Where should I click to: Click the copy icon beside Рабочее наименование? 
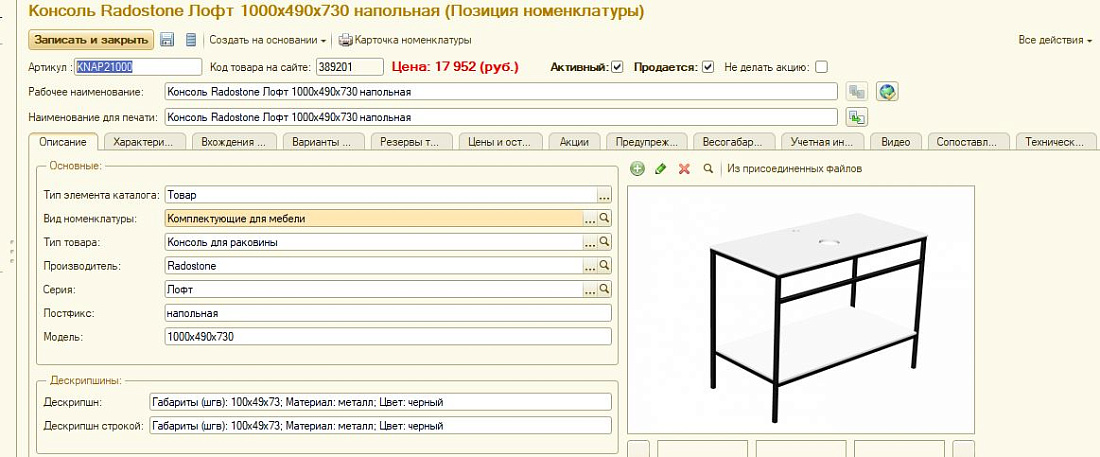[857, 91]
